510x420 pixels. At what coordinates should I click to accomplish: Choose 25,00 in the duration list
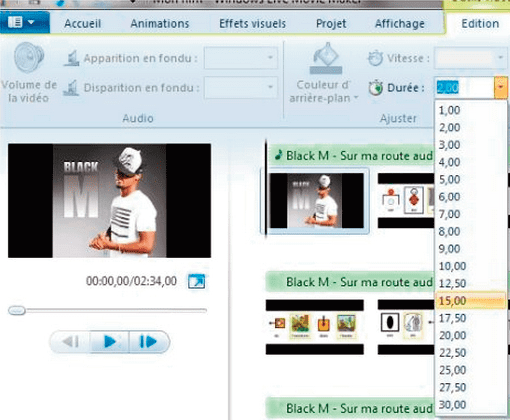(471, 370)
